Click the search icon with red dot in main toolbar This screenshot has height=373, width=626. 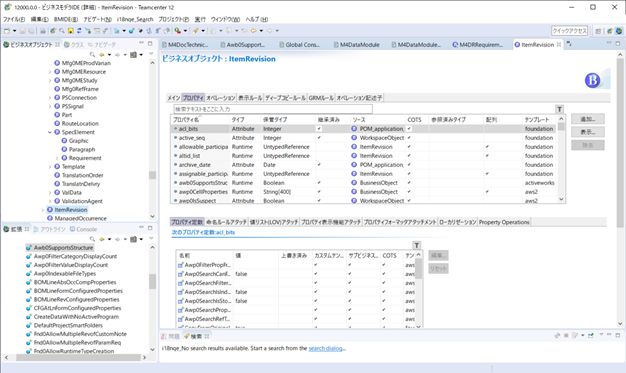pyautogui.click(x=177, y=31)
